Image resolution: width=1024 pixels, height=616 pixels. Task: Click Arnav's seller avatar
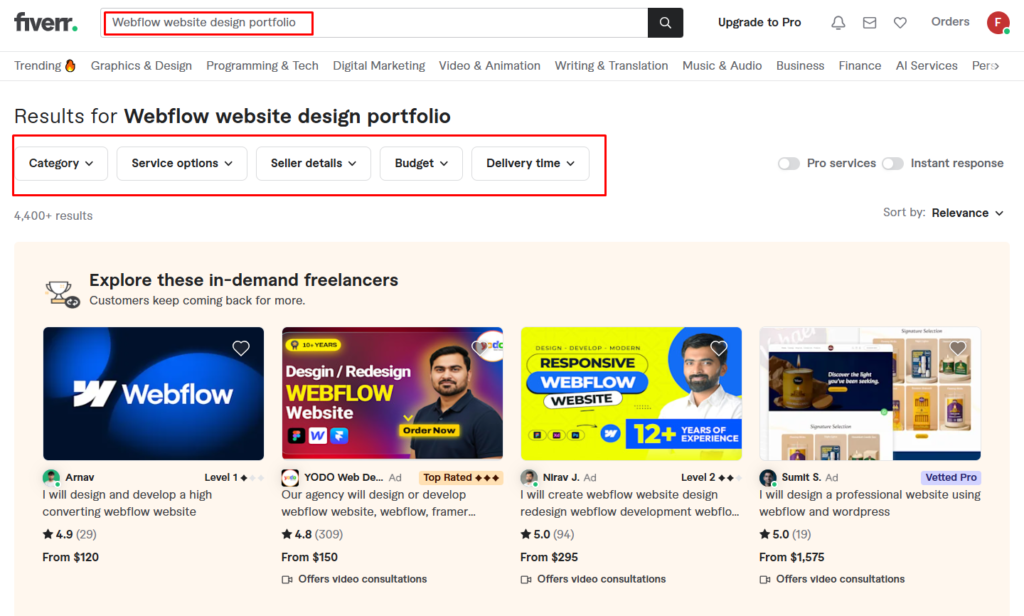coord(51,478)
